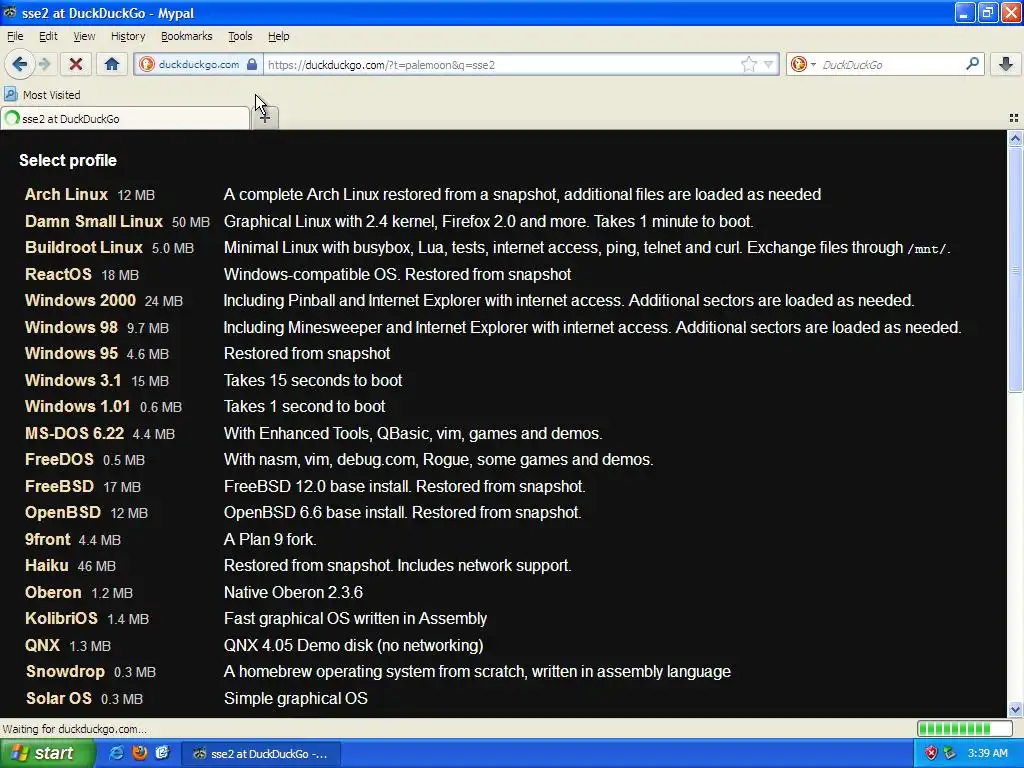The width and height of the screenshot is (1024, 768).
Task: Choose the FreeDOS profile
Action: click(x=59, y=459)
